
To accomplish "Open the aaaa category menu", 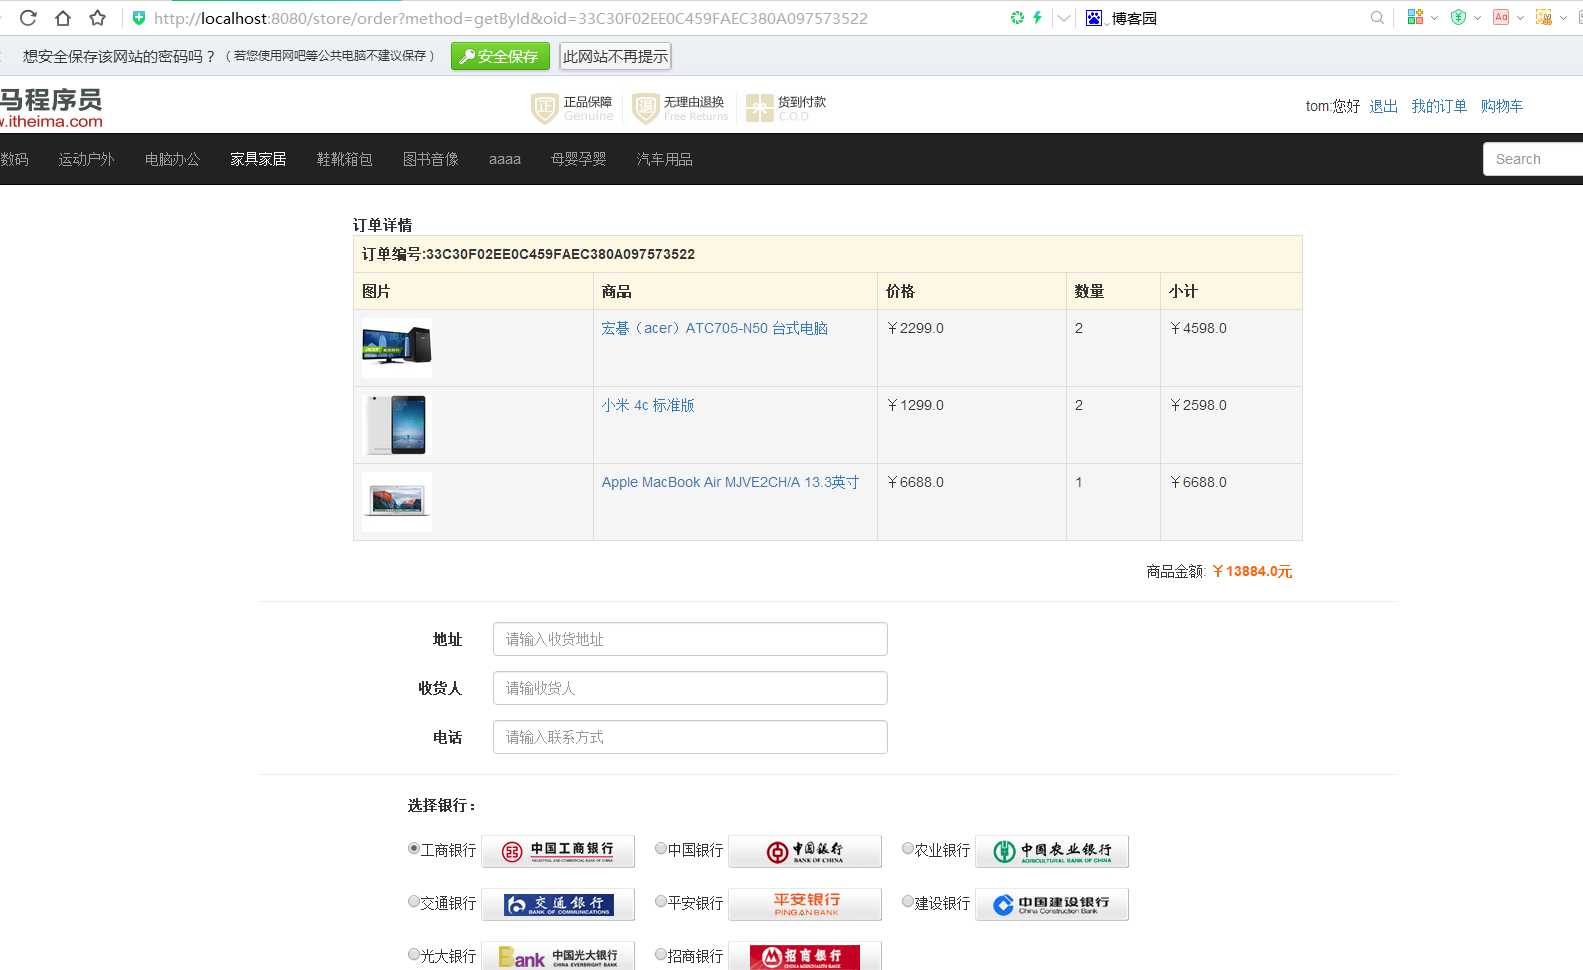I will click(x=505, y=159).
